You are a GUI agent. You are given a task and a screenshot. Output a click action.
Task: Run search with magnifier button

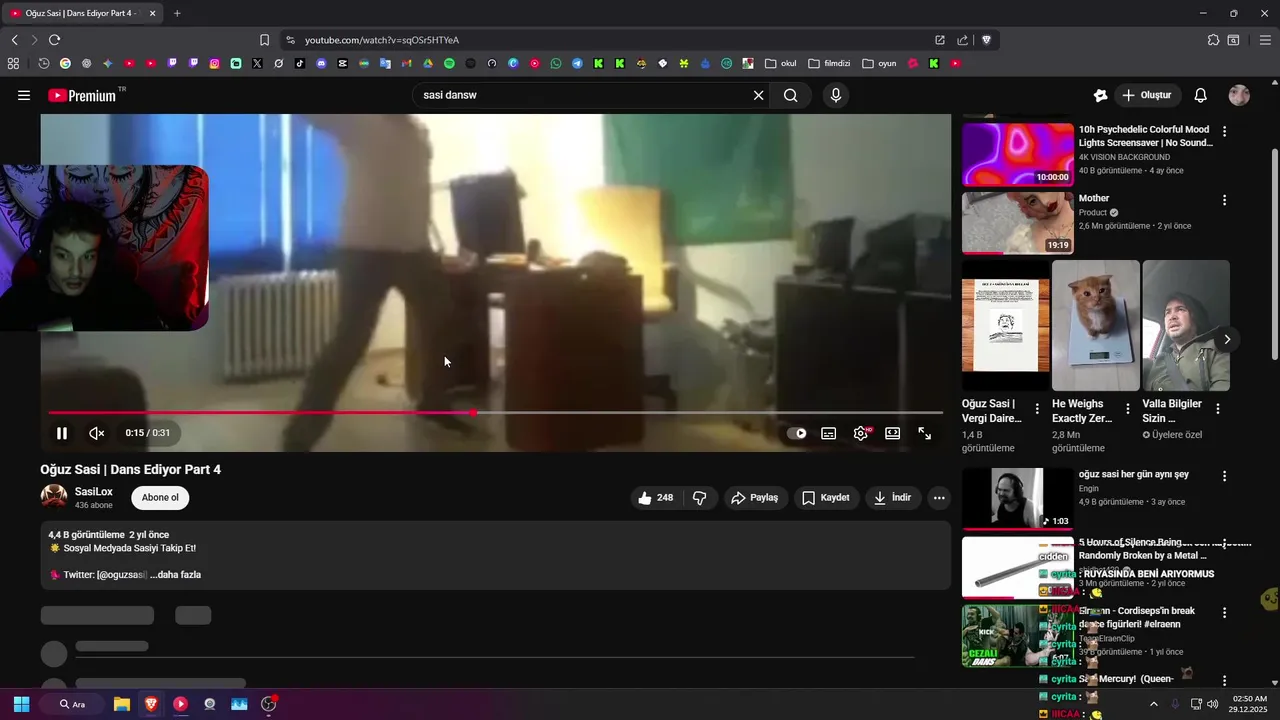tap(791, 95)
